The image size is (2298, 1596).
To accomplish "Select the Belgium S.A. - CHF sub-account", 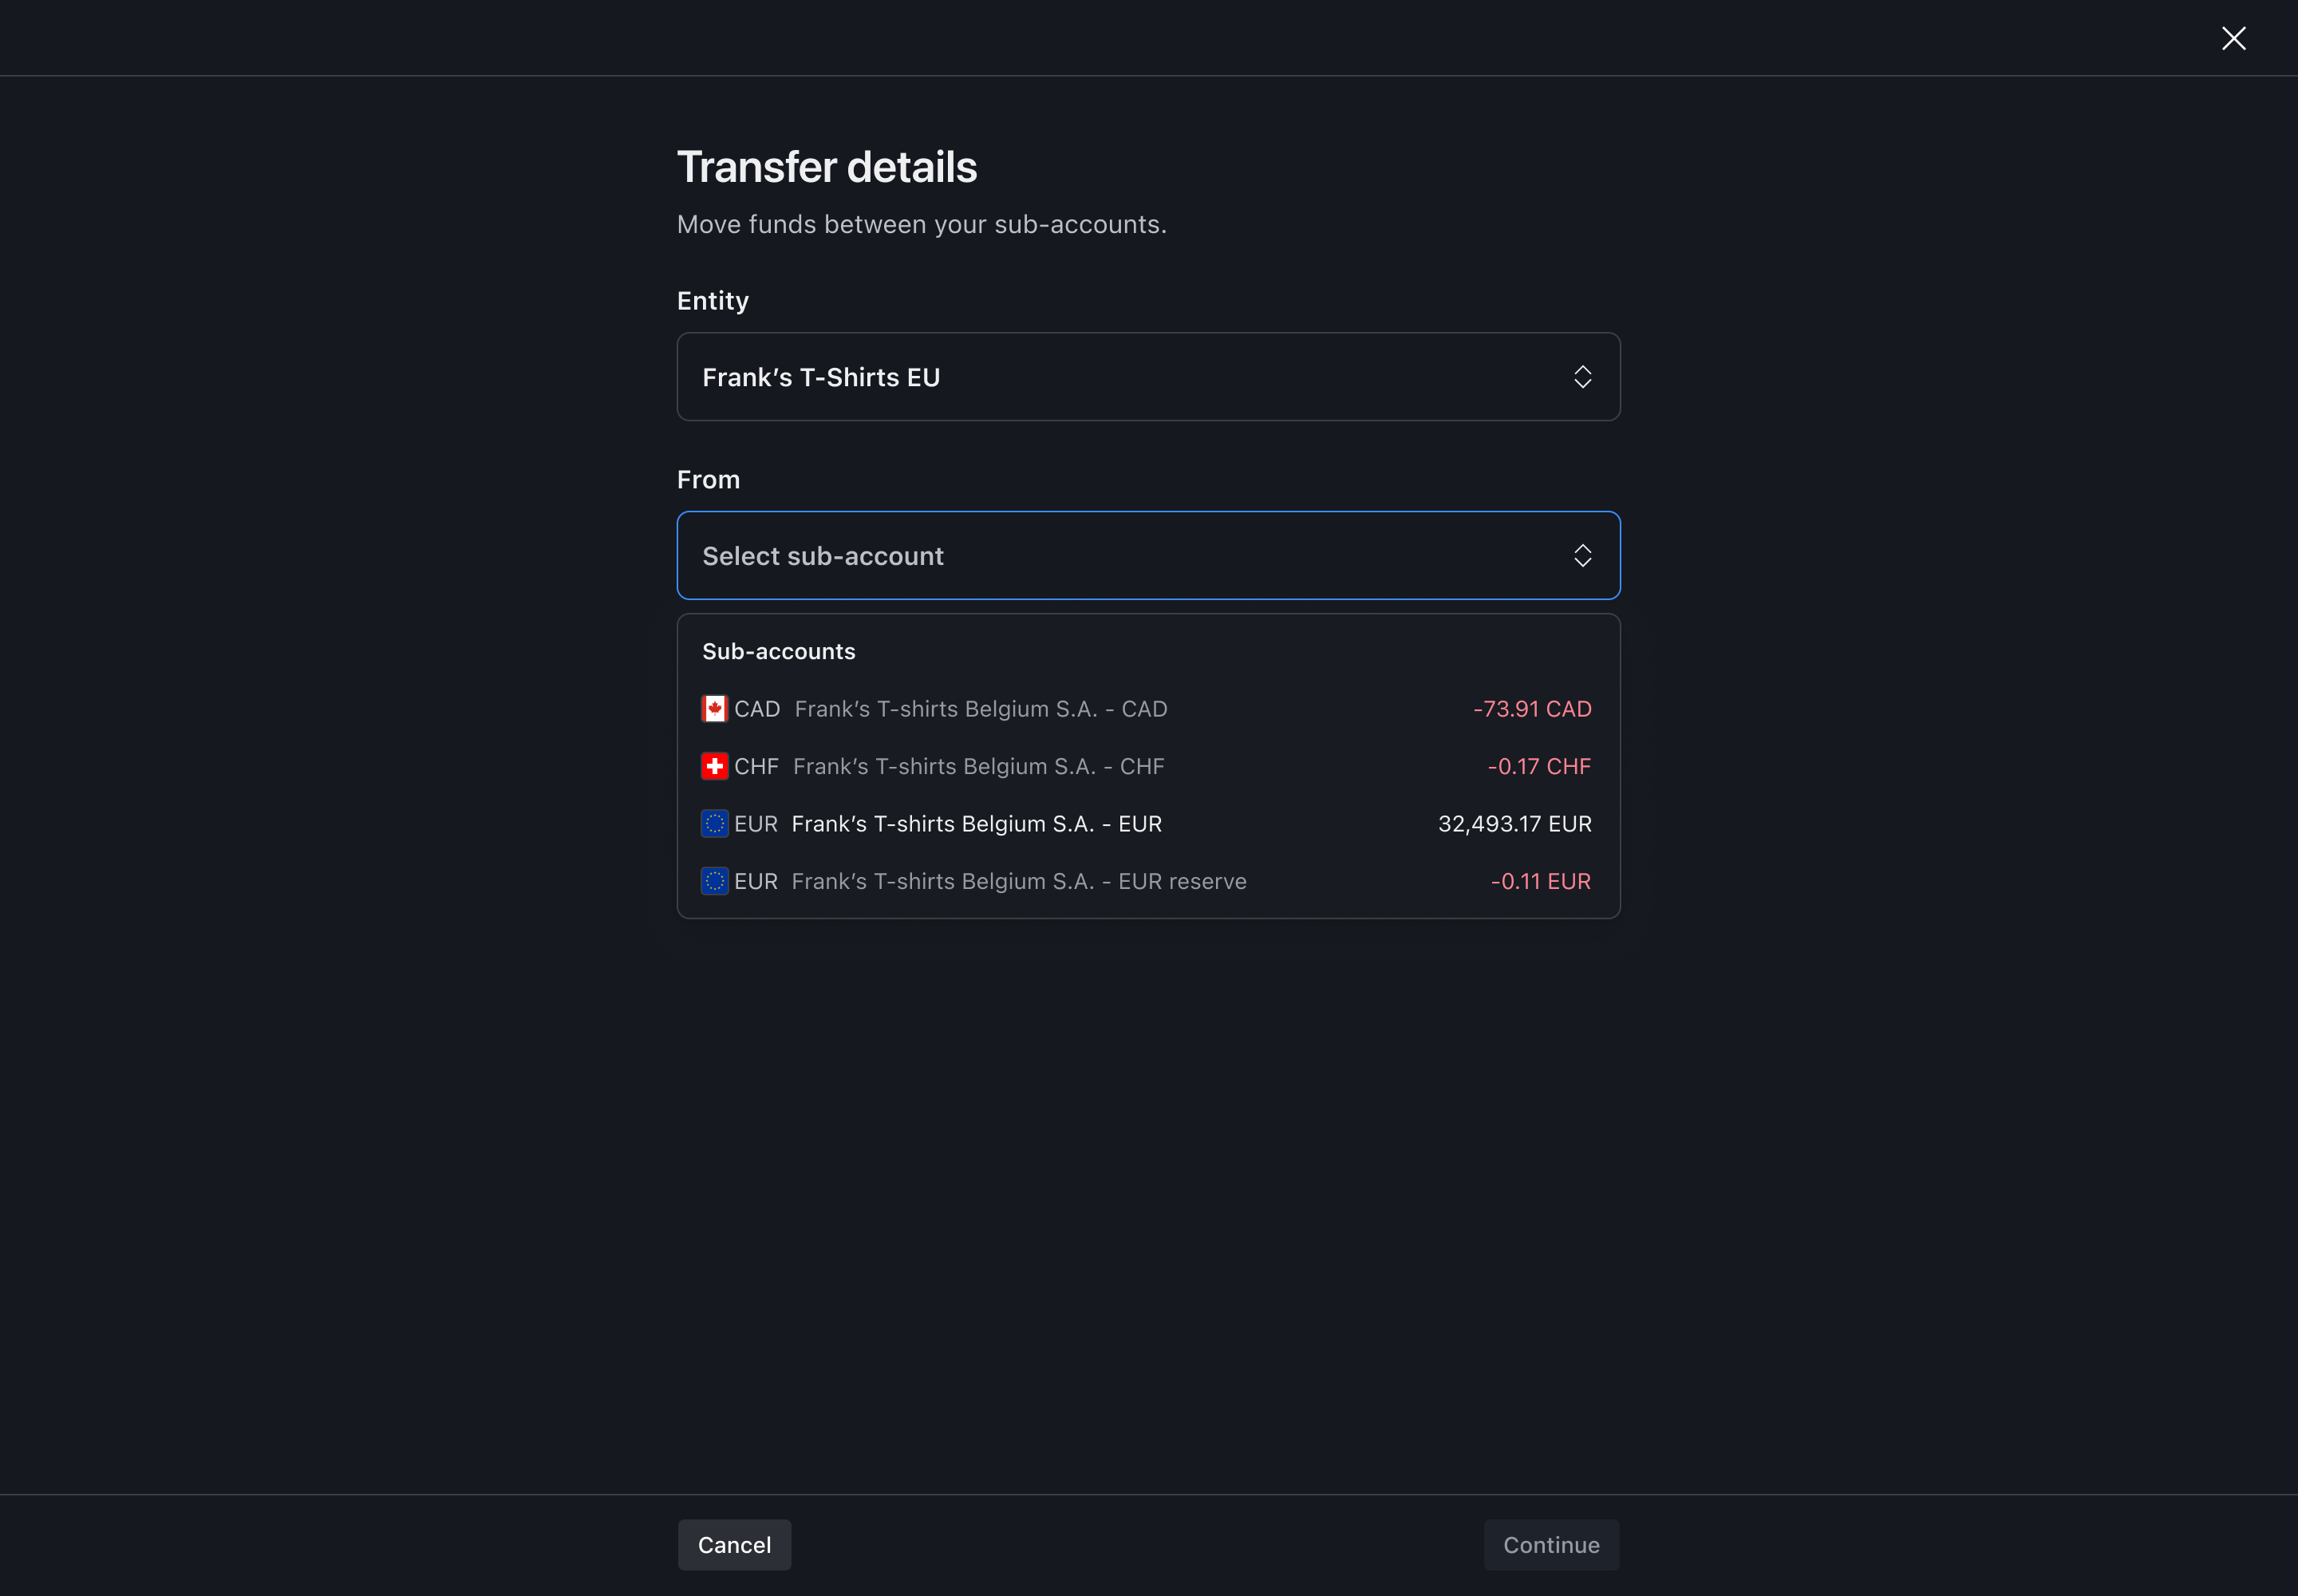I will [1147, 766].
